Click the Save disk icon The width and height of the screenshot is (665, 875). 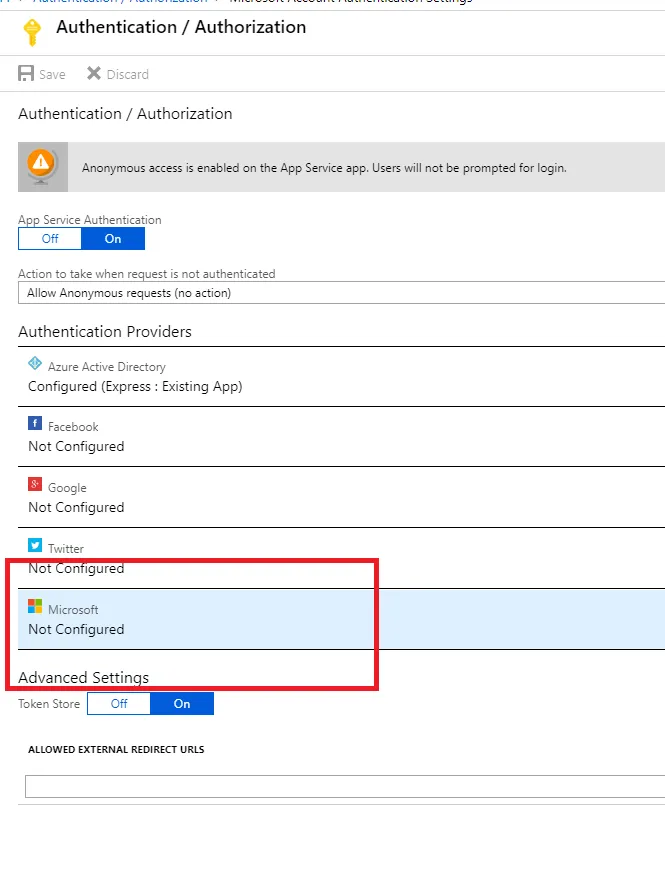coord(26,74)
